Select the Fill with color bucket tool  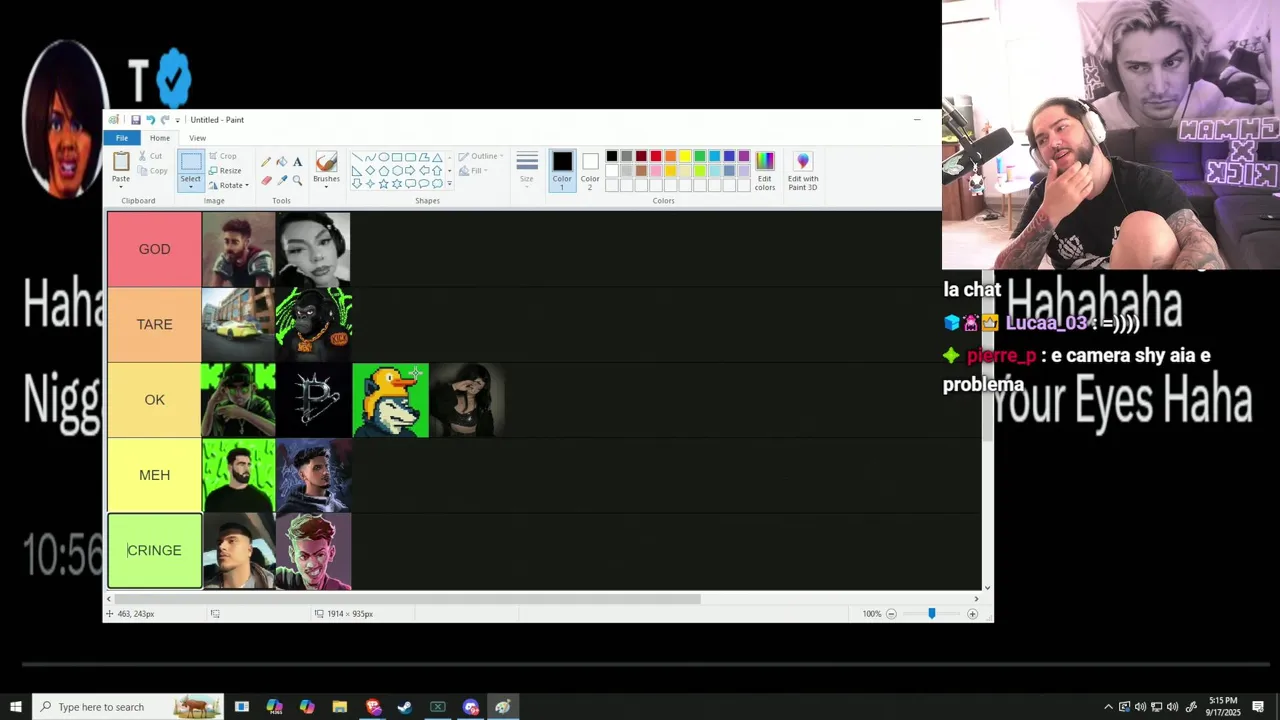pos(282,161)
